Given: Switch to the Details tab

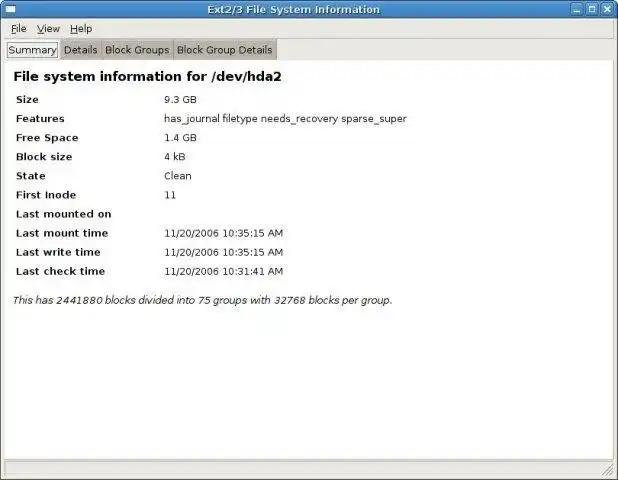Looking at the screenshot, I should (81, 50).
